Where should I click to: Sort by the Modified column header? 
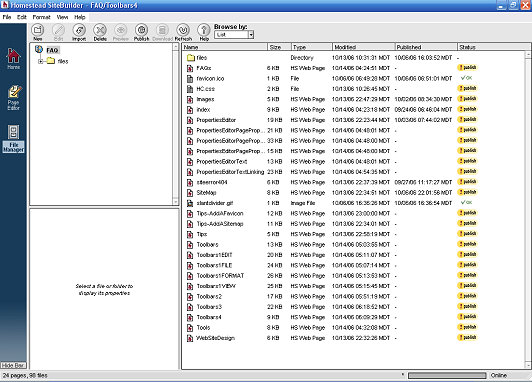point(363,47)
